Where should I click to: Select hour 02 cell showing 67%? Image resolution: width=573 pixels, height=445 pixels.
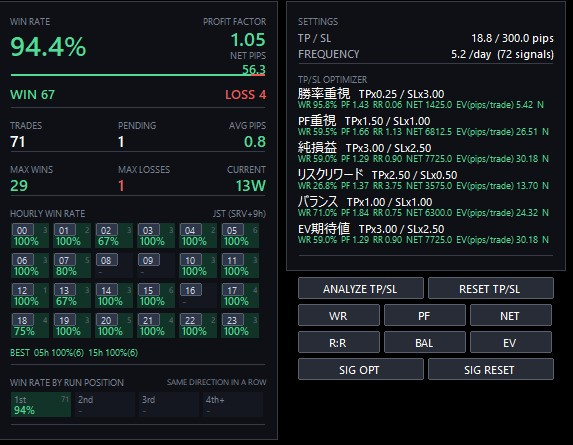point(114,236)
